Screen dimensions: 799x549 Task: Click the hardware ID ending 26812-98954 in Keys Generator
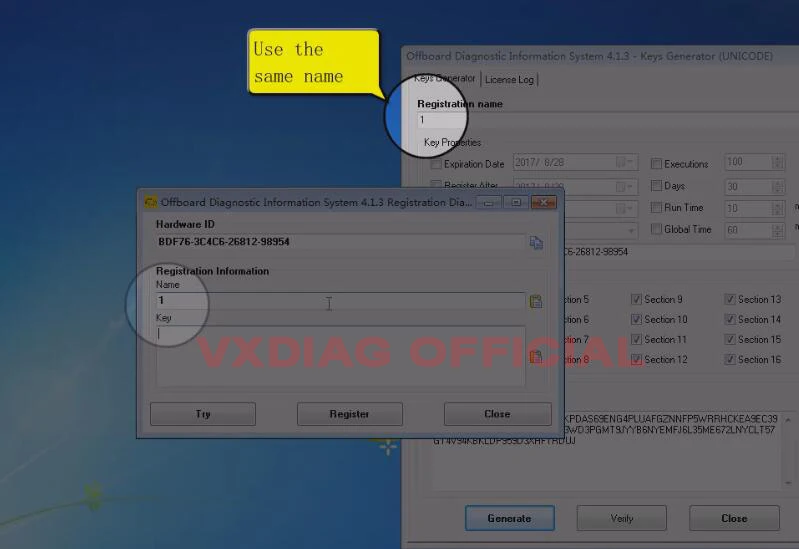pos(596,252)
